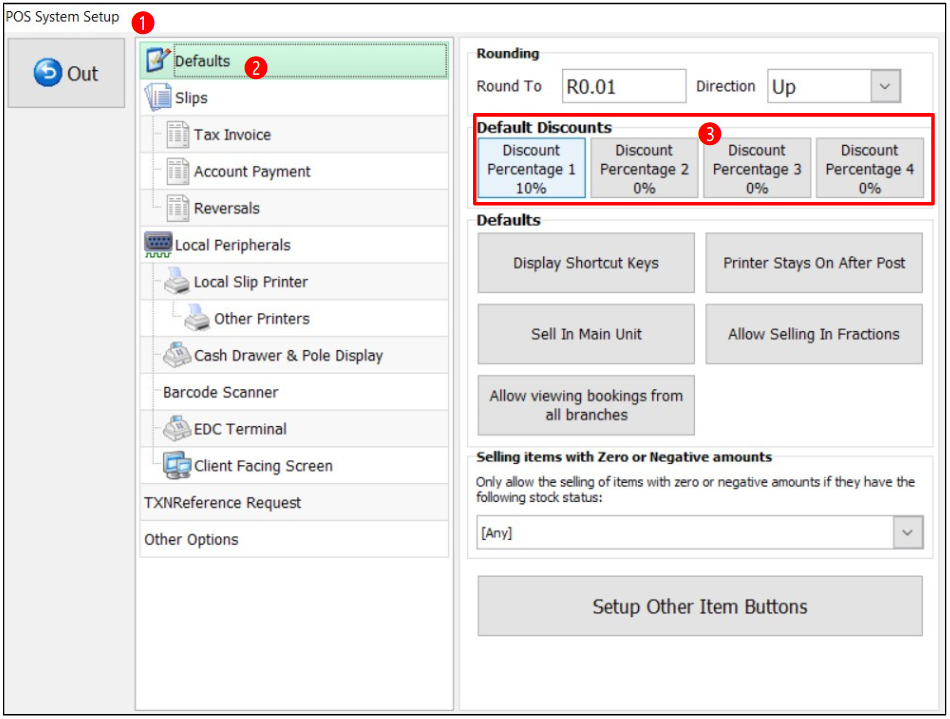The height and width of the screenshot is (719, 950).
Task: Click the Round To input field
Action: click(x=624, y=86)
